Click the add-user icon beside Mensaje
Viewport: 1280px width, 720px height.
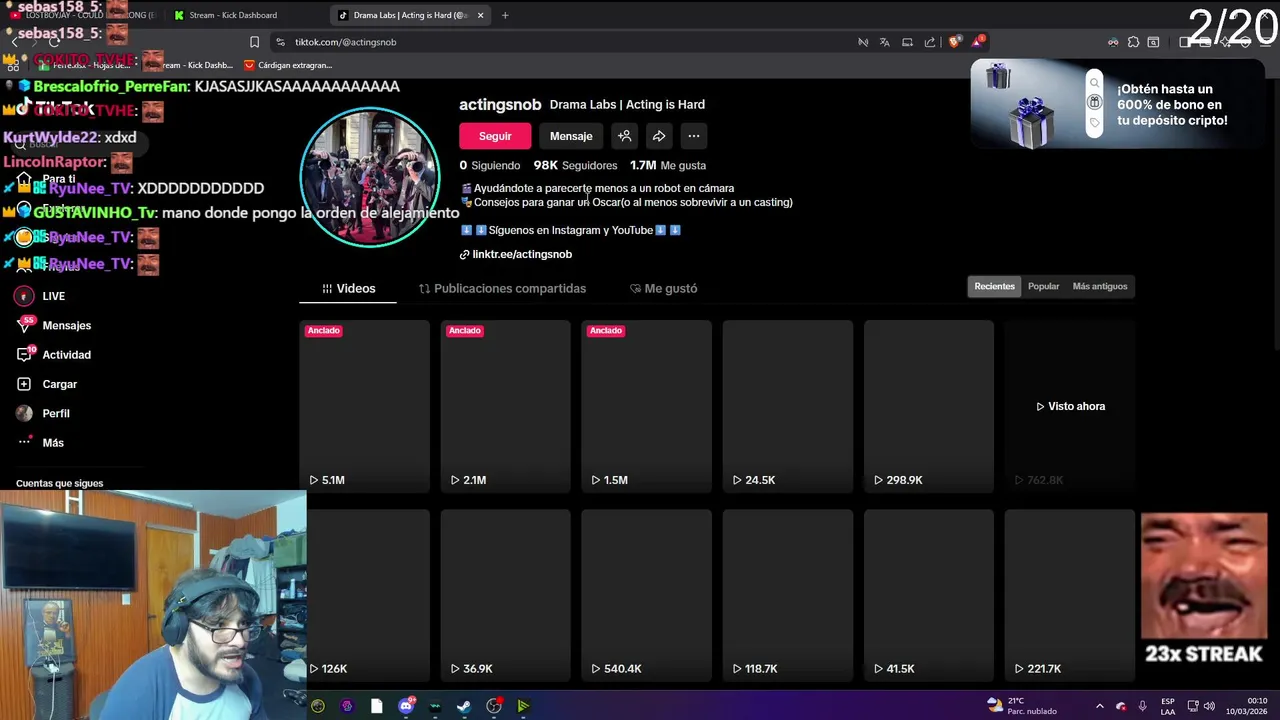(624, 136)
